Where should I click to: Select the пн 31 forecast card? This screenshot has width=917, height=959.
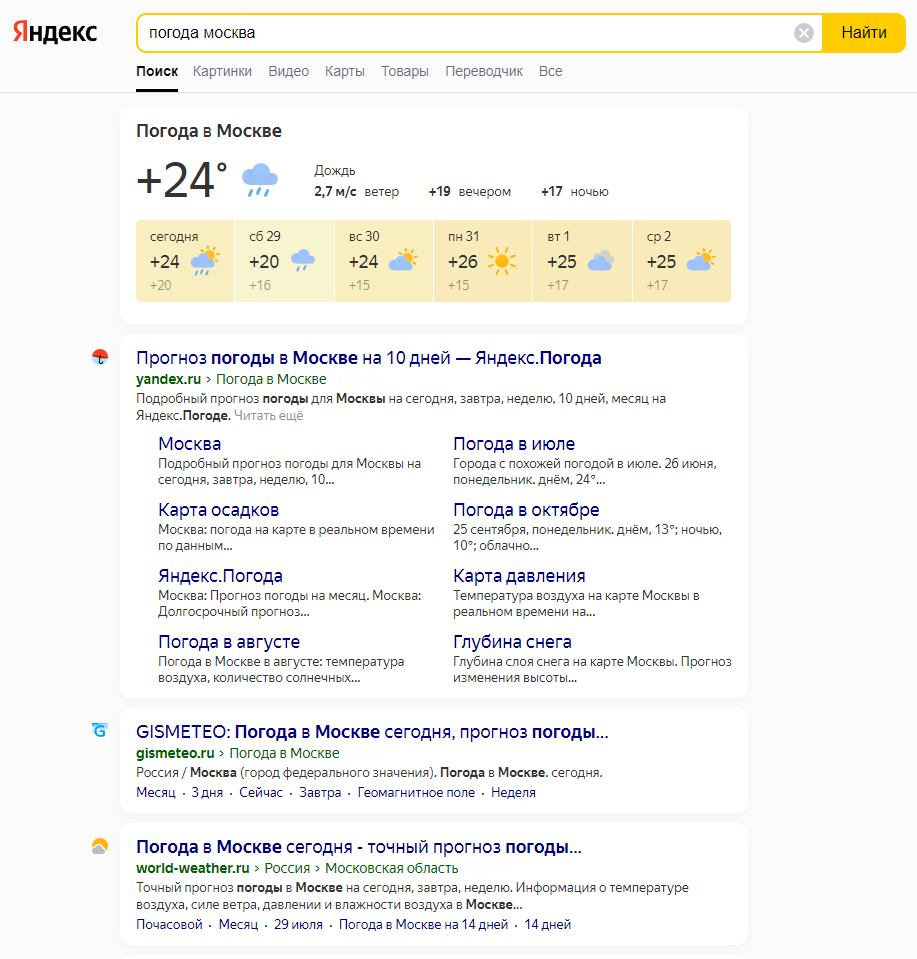coord(483,261)
